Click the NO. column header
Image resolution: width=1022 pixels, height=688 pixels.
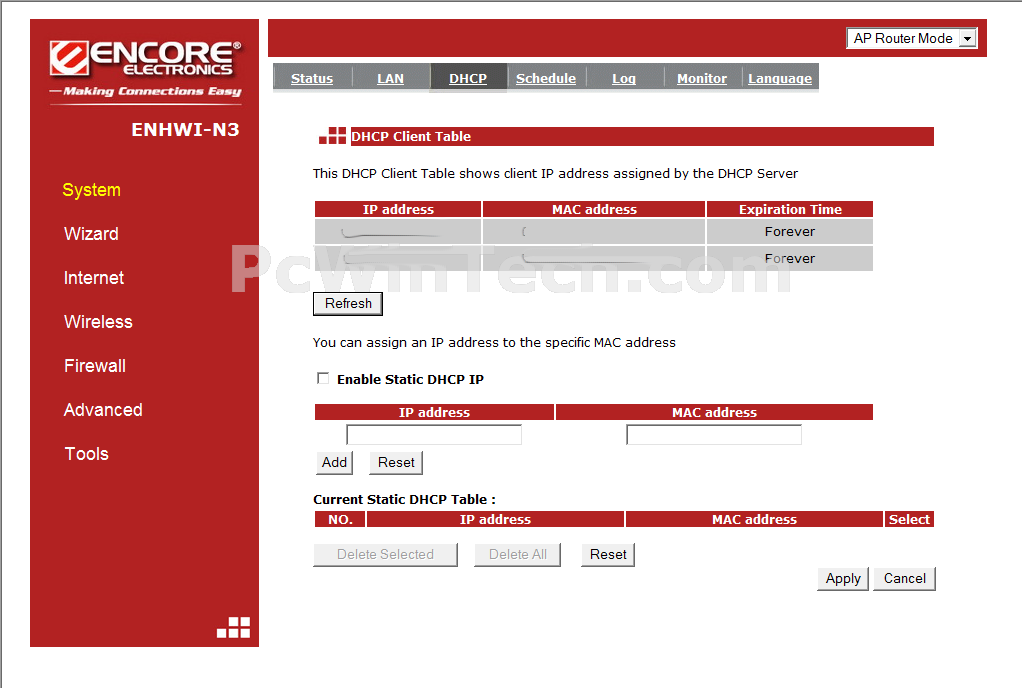tap(340, 519)
